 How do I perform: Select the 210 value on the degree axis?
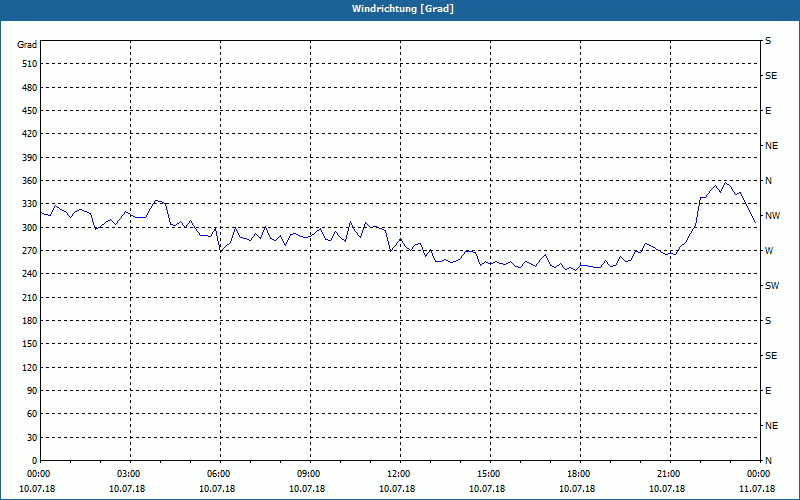tap(30, 297)
